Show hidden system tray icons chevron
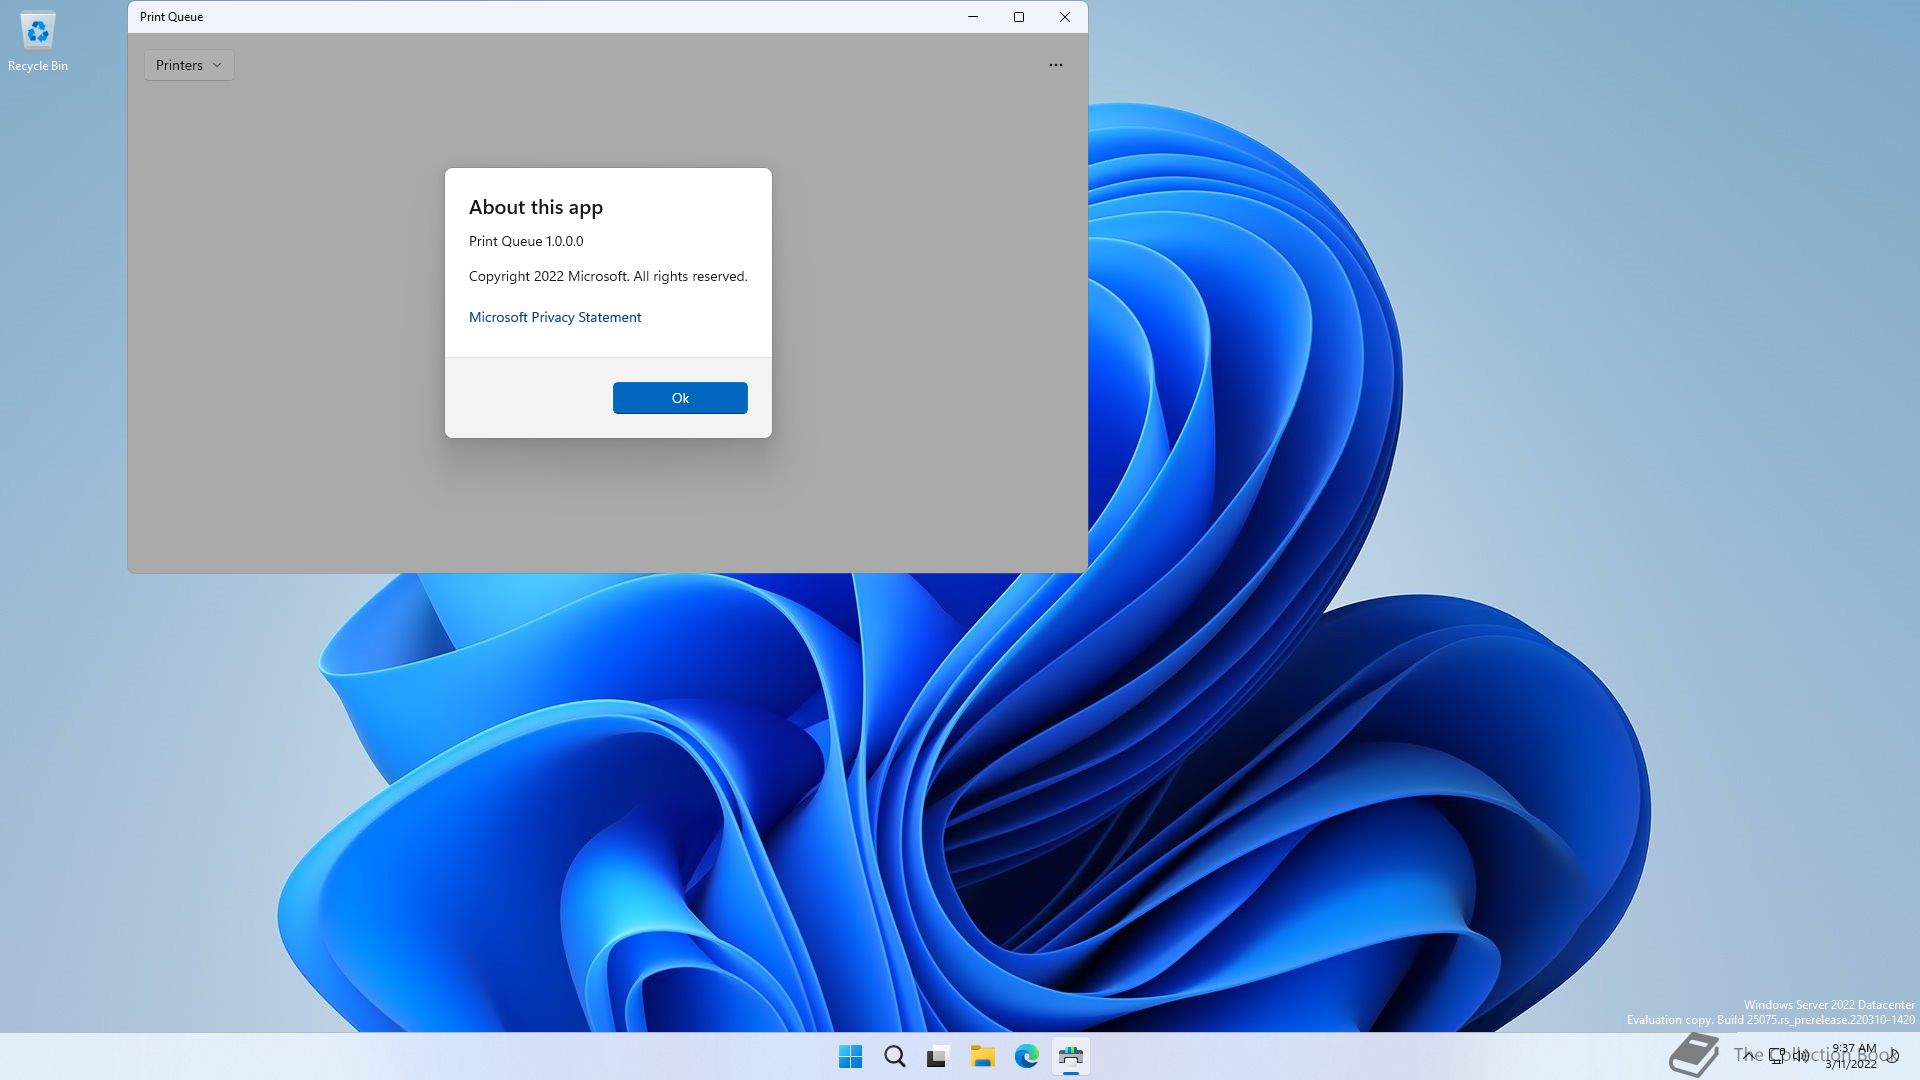 tap(1748, 1056)
